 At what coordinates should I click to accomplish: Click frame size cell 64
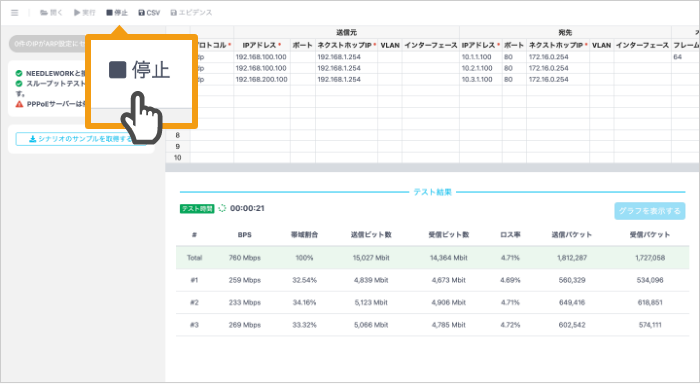685,57
